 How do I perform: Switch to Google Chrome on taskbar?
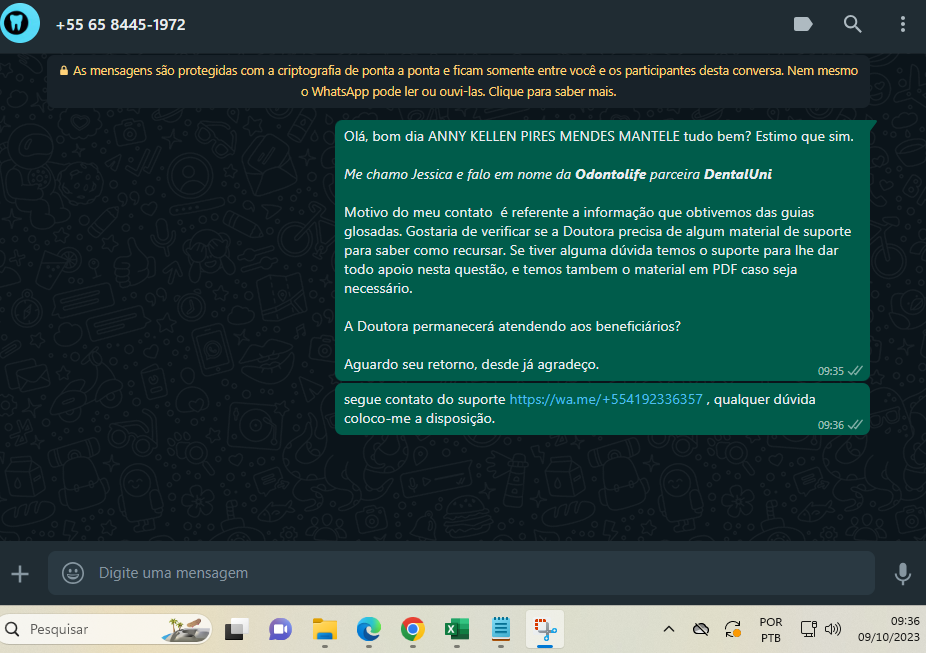point(413,629)
